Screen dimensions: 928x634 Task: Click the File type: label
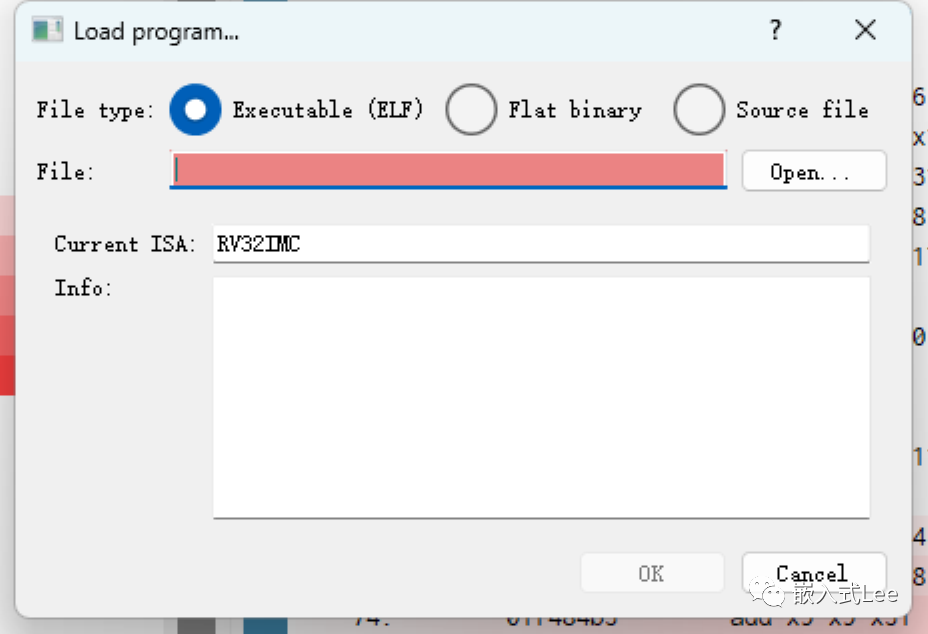95,110
